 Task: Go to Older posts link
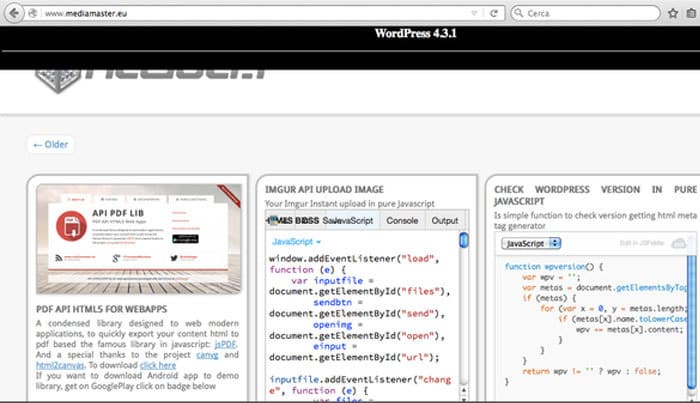[51, 145]
